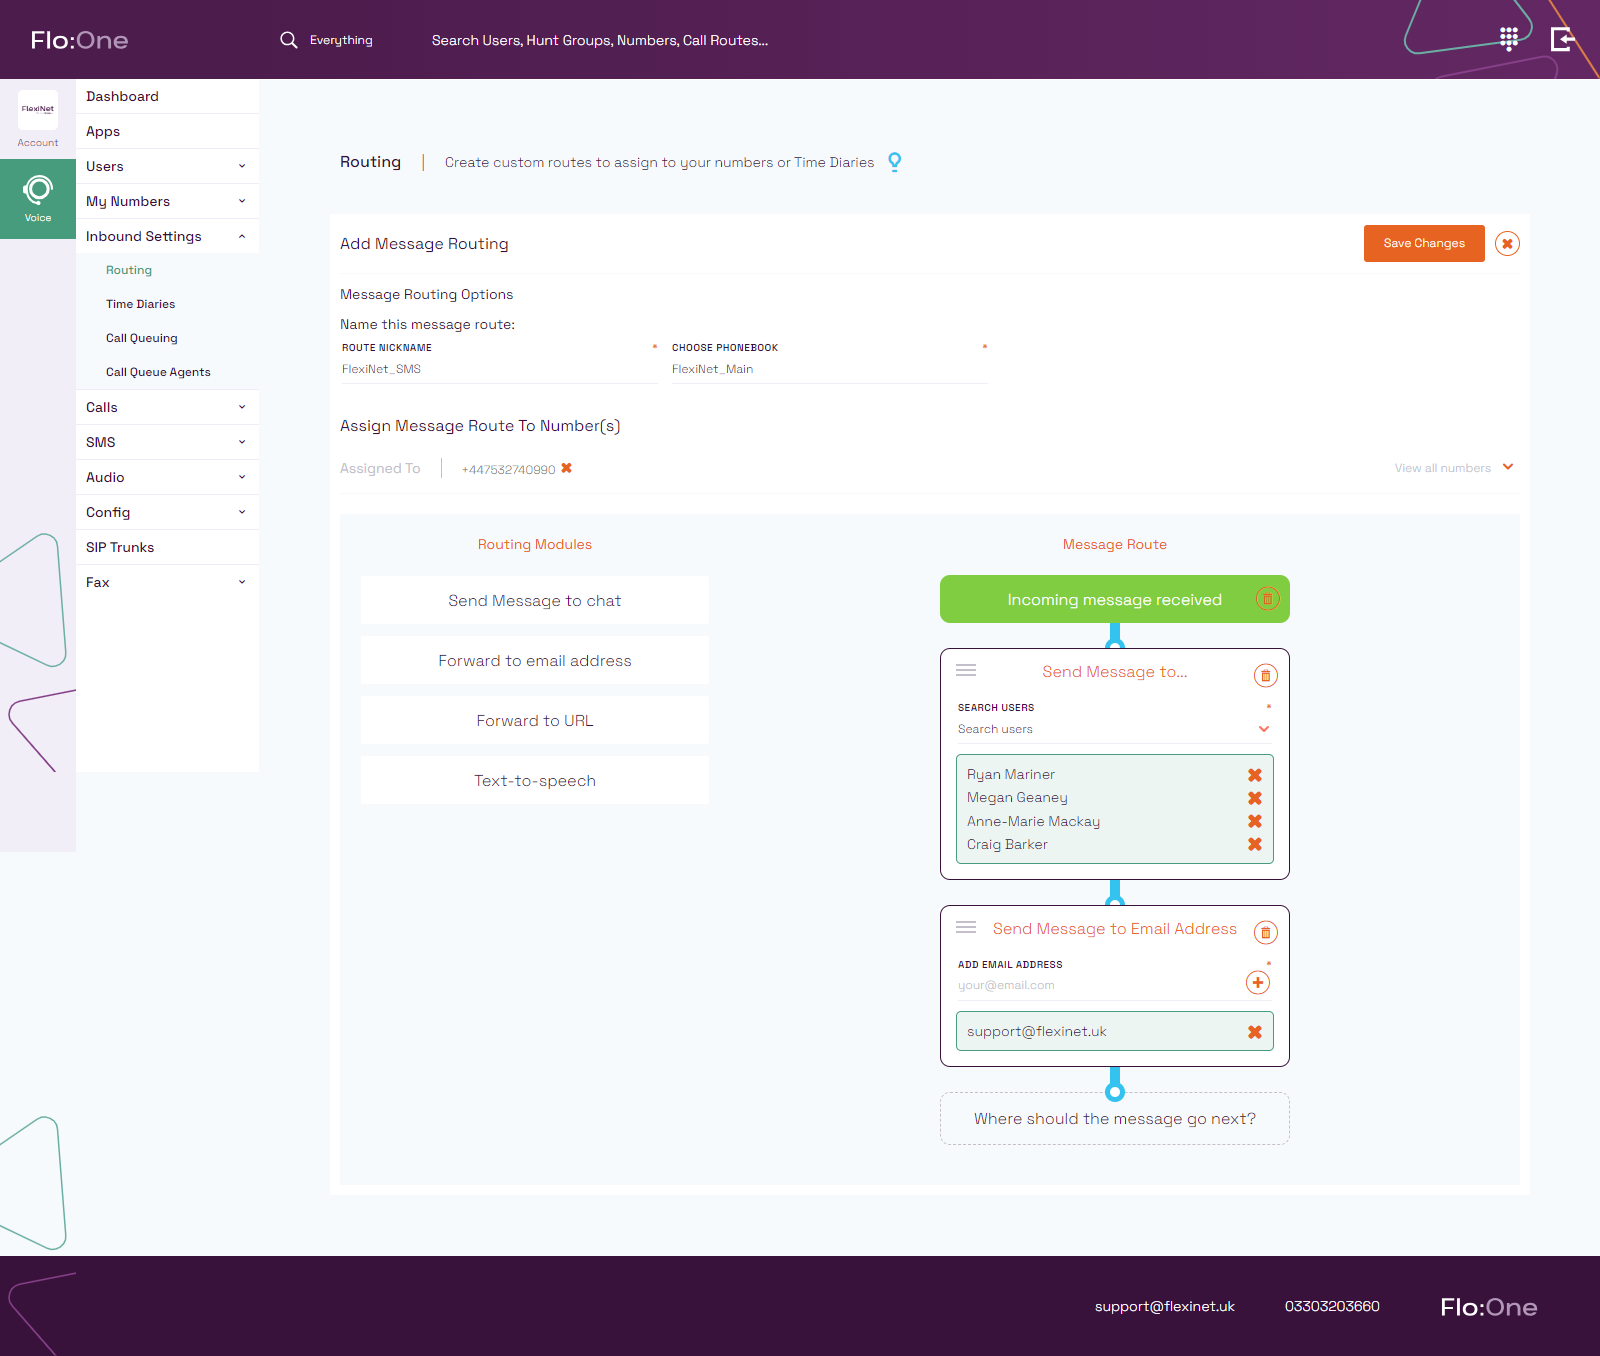1600x1356 pixels.
Task: Remove the assigned number +447532740990
Action: point(567,468)
